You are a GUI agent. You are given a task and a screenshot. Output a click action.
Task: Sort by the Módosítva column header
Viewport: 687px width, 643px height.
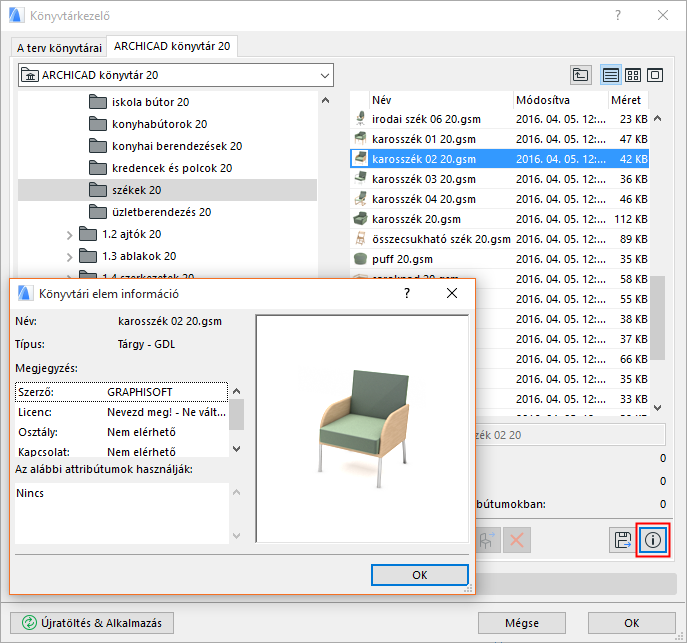560,100
